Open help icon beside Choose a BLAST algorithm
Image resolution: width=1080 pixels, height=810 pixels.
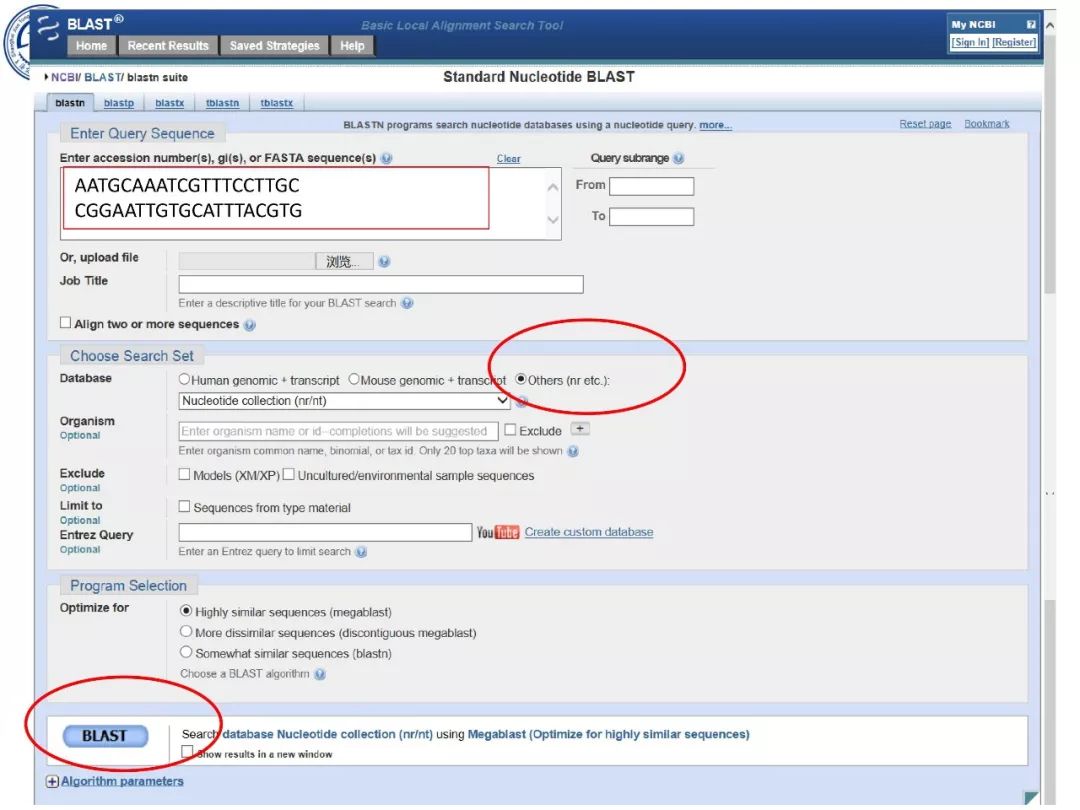point(320,674)
